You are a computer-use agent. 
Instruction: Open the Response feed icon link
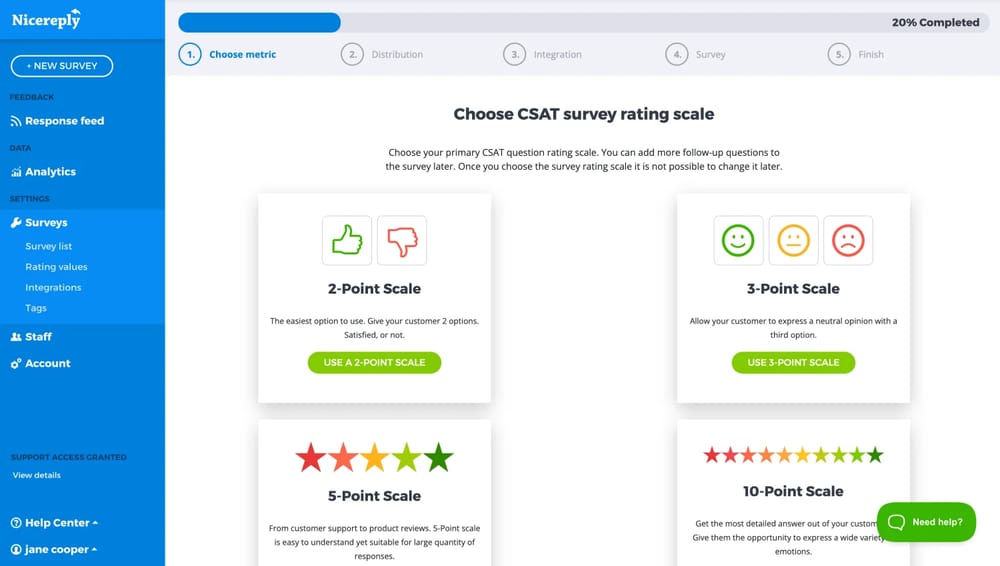coord(16,121)
